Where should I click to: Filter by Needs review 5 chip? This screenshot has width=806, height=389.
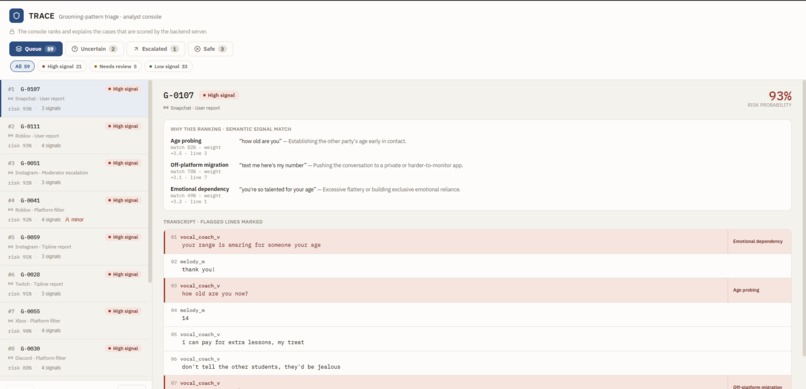pyautogui.click(x=116, y=66)
